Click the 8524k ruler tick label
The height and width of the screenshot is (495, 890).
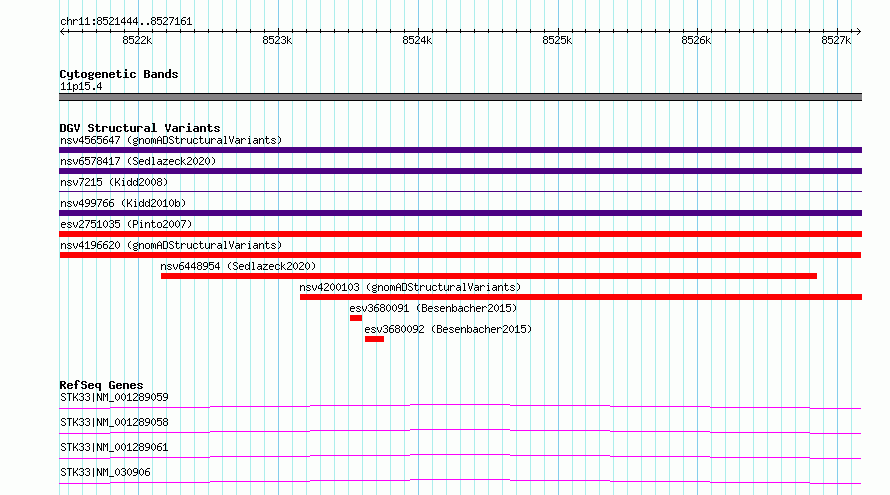(x=417, y=40)
